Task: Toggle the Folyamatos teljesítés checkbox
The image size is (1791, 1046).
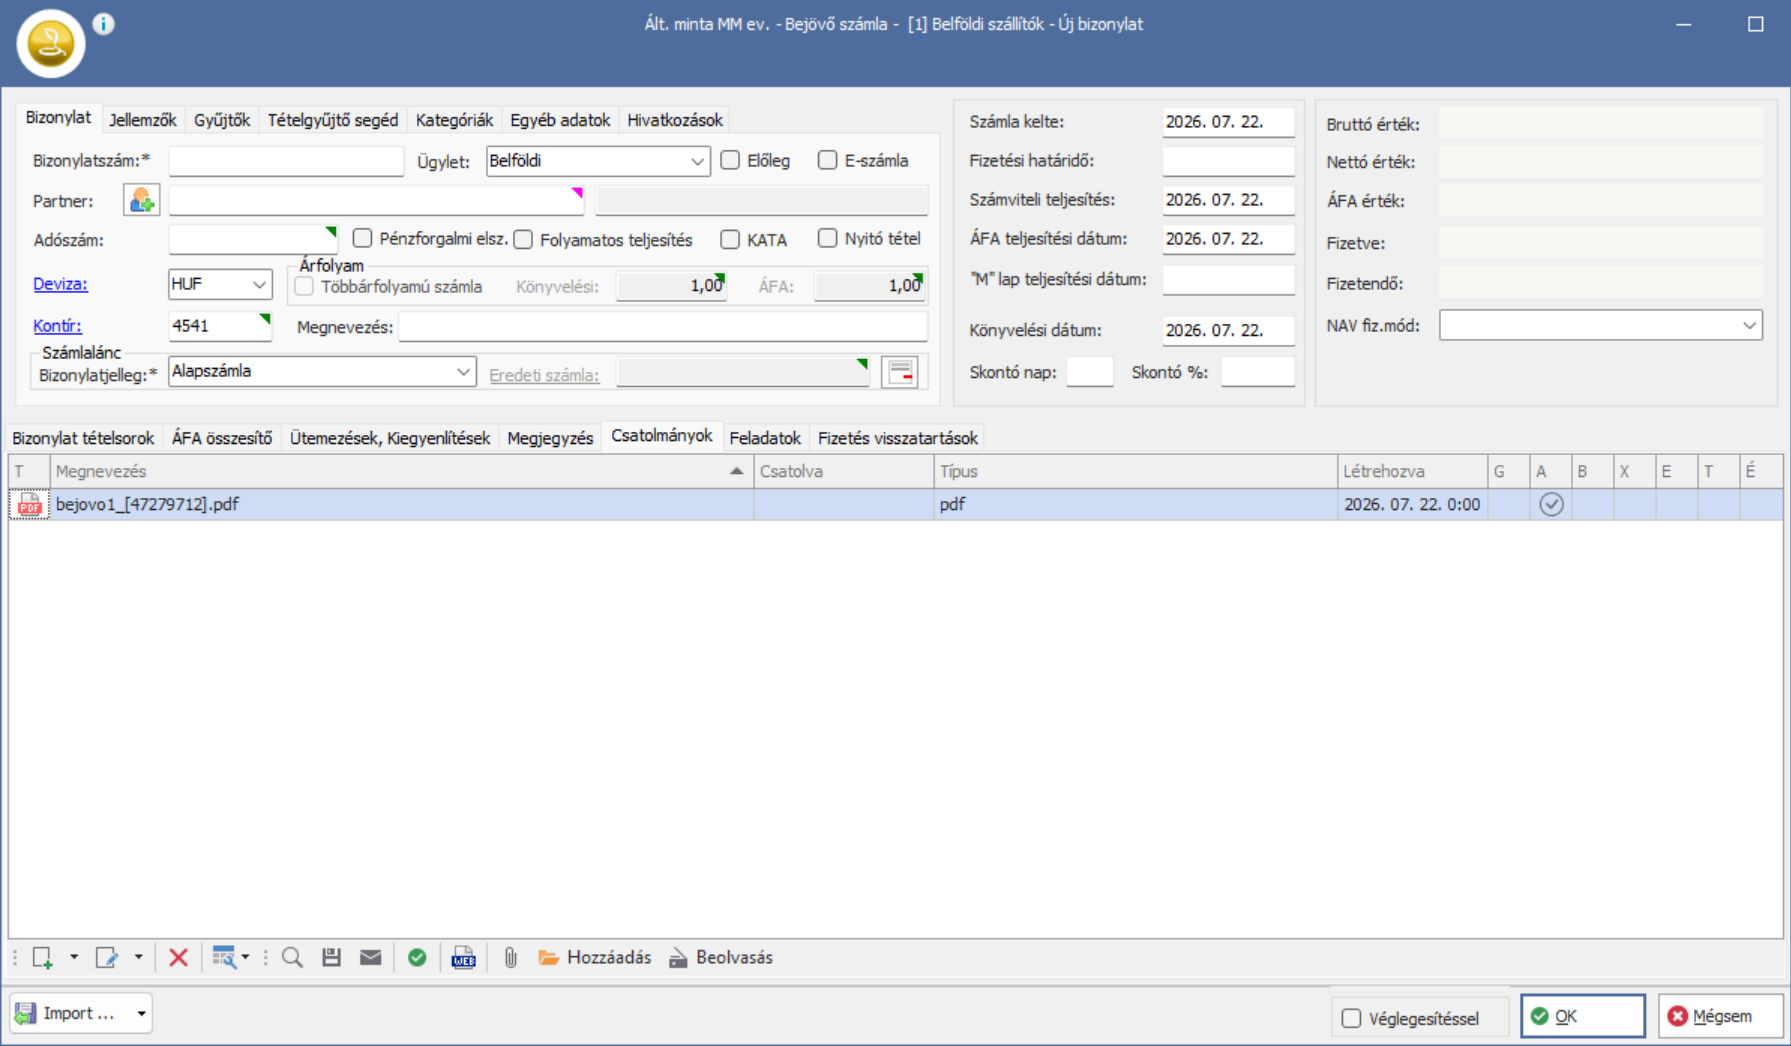Action: click(523, 240)
